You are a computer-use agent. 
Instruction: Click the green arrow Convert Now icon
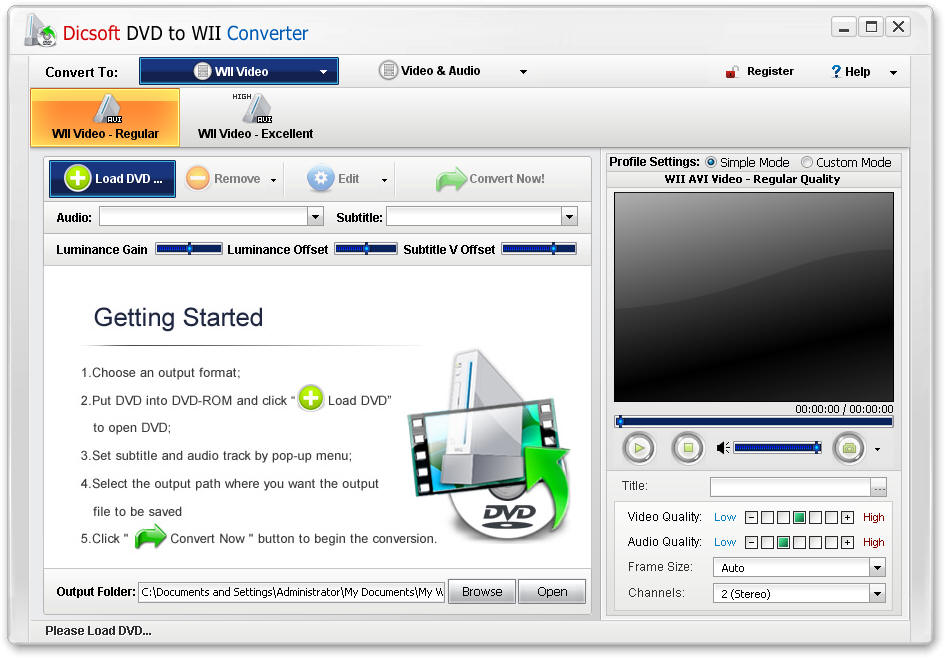[451, 180]
